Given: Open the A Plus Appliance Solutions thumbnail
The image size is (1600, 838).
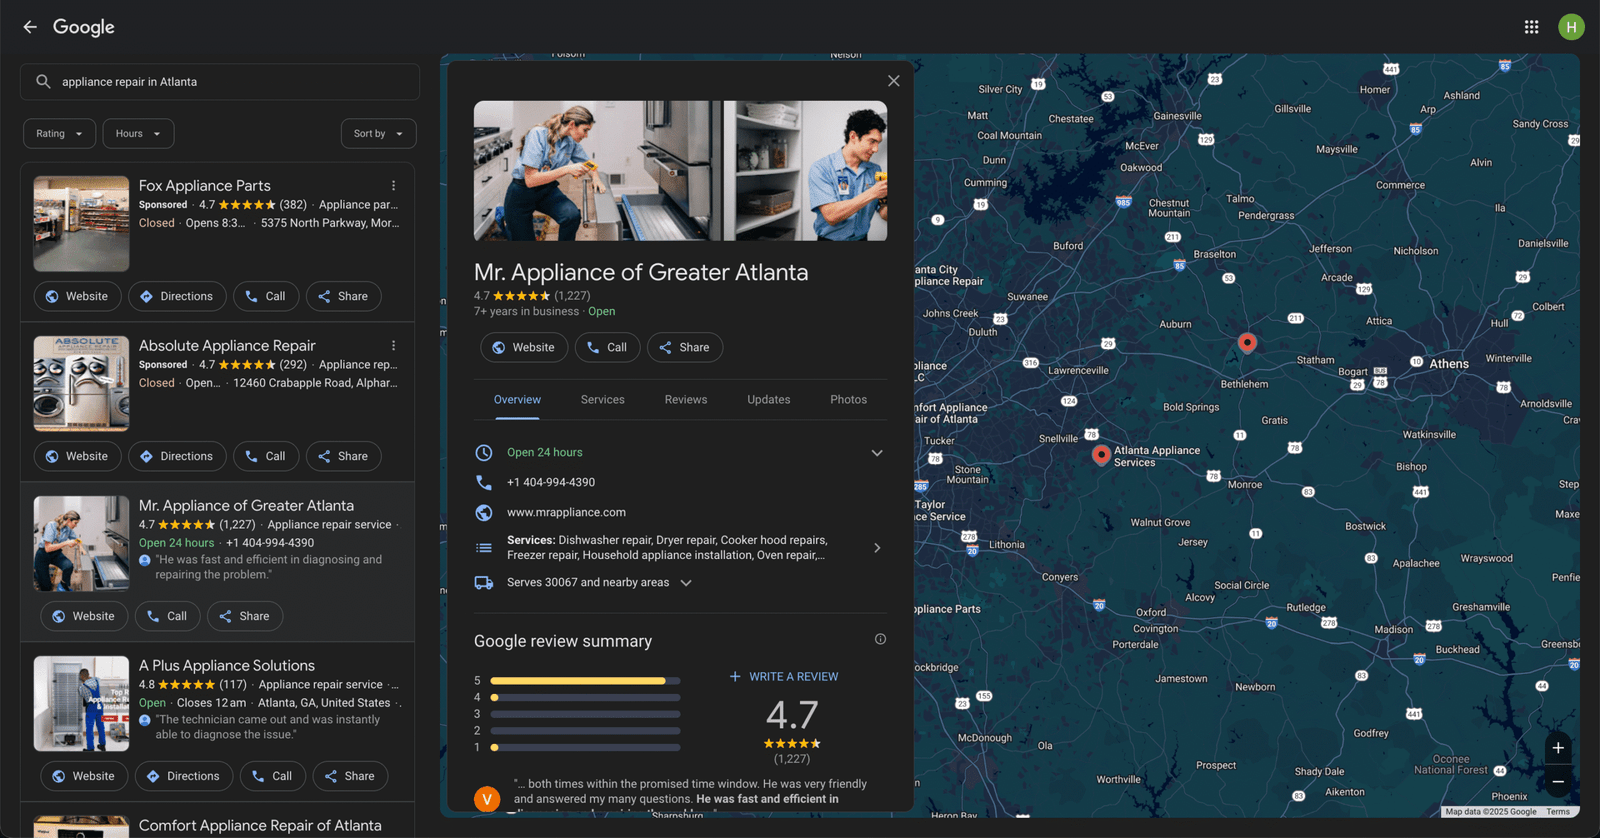Looking at the screenshot, I should pos(81,704).
